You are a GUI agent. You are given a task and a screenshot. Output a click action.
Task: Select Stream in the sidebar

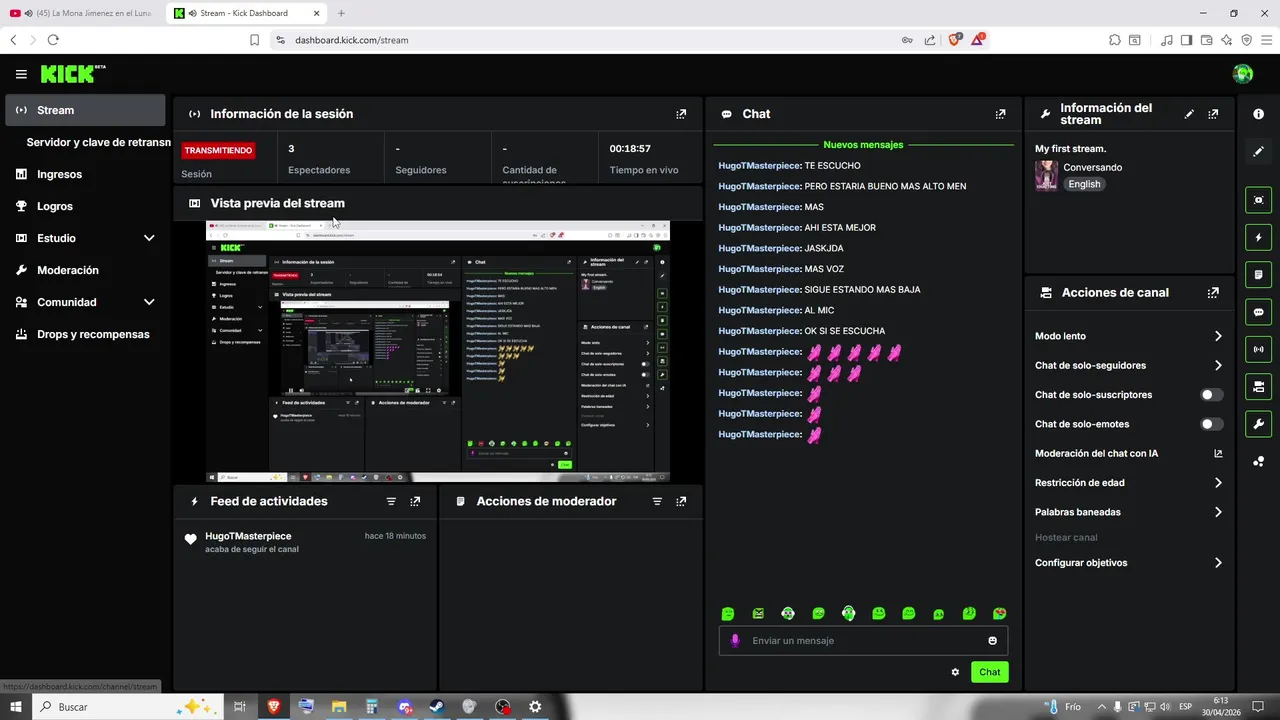(85, 110)
